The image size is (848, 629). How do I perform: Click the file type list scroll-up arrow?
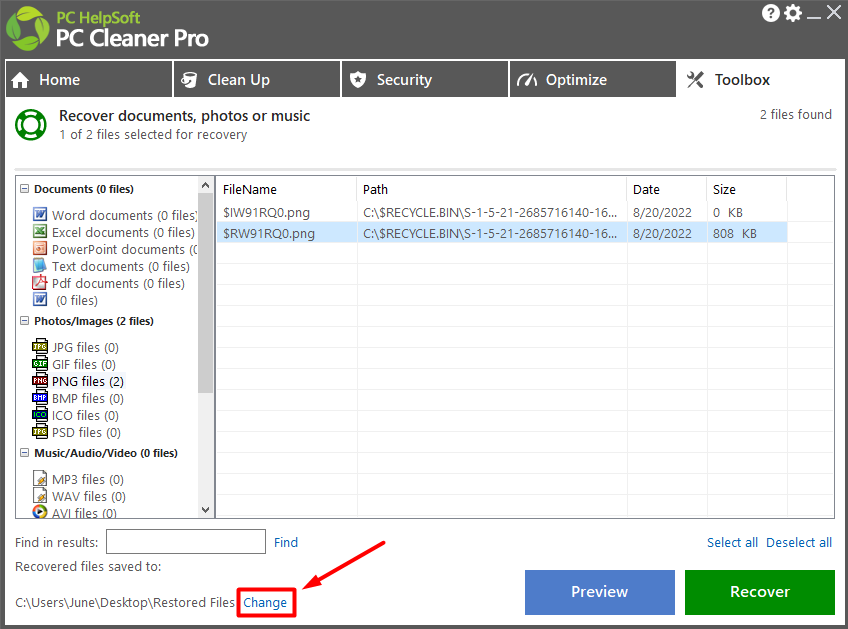(x=206, y=186)
